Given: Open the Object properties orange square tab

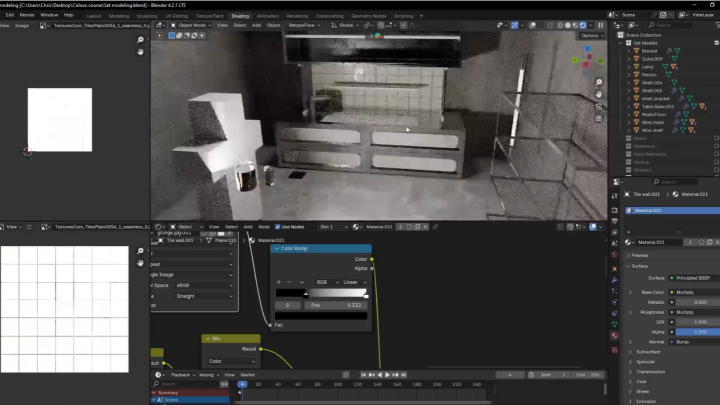Looking at the screenshot, I should pyautogui.click(x=615, y=268).
